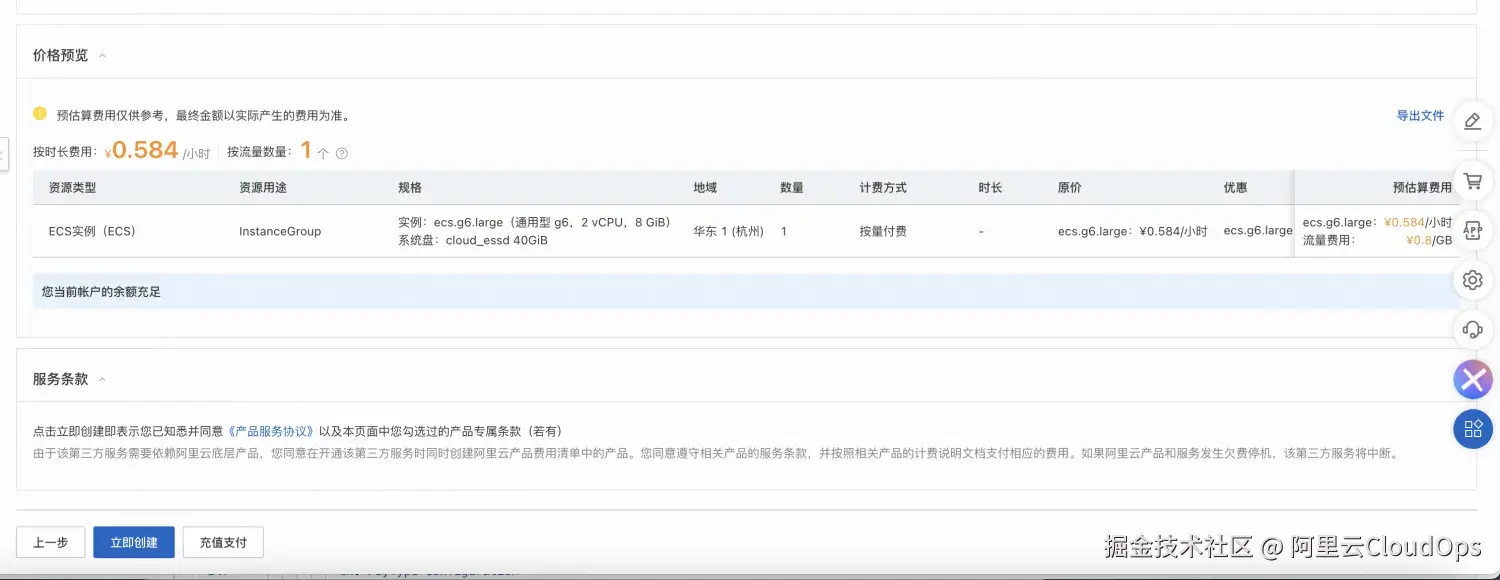Screen dimensions: 1500x580
Task: Click the edit pencil icon in right sidebar
Action: pyautogui.click(x=1472, y=122)
